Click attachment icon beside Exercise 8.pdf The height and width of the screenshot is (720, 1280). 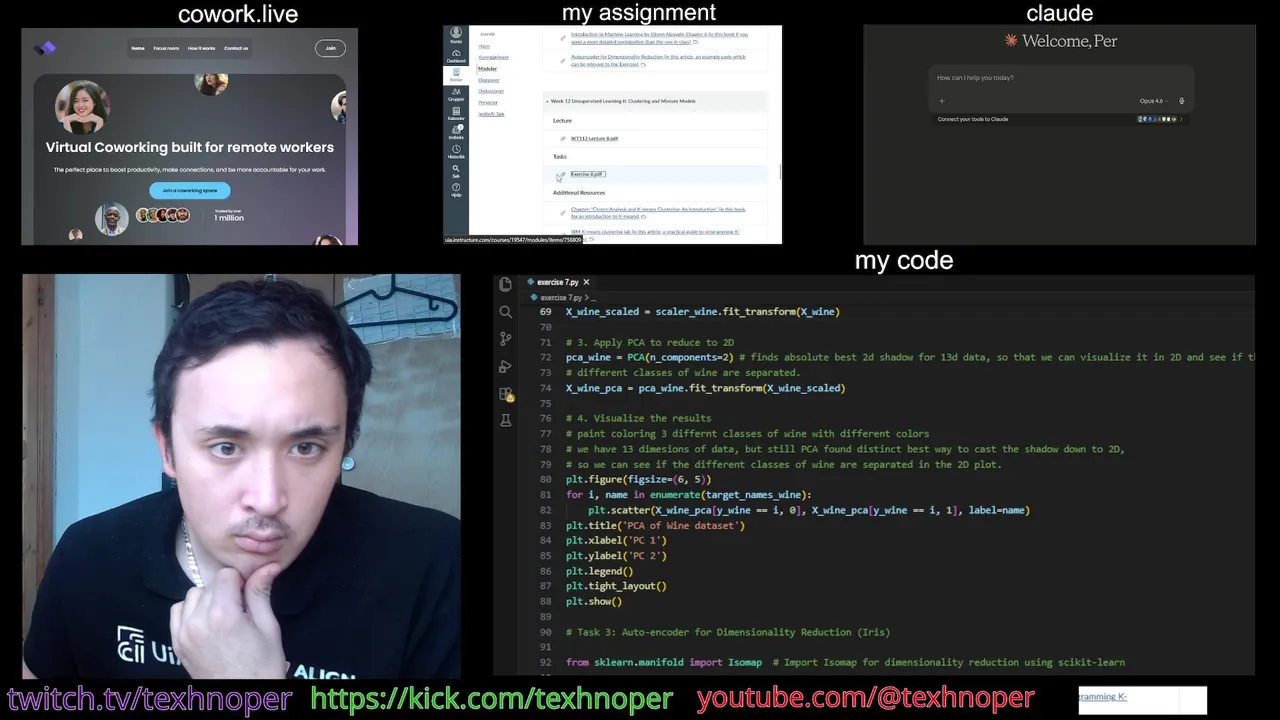click(x=563, y=174)
